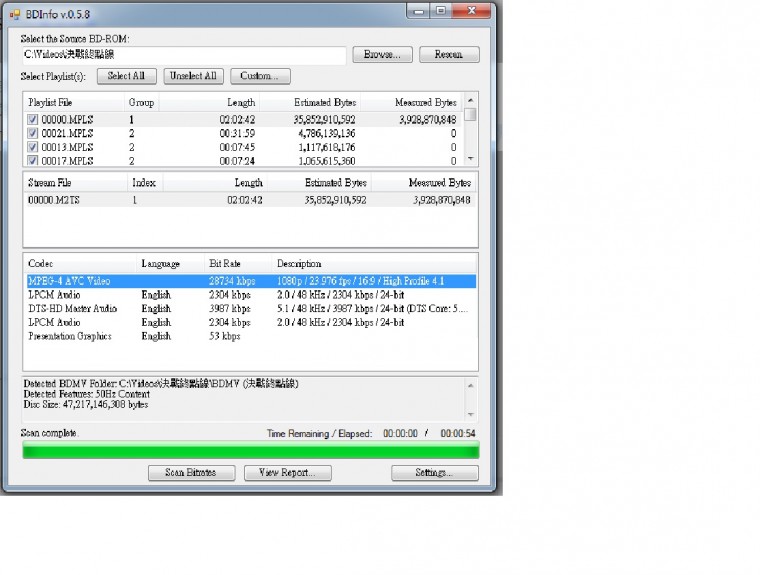760x575 pixels.
Task: Close the BDInfo window
Action: point(471,11)
